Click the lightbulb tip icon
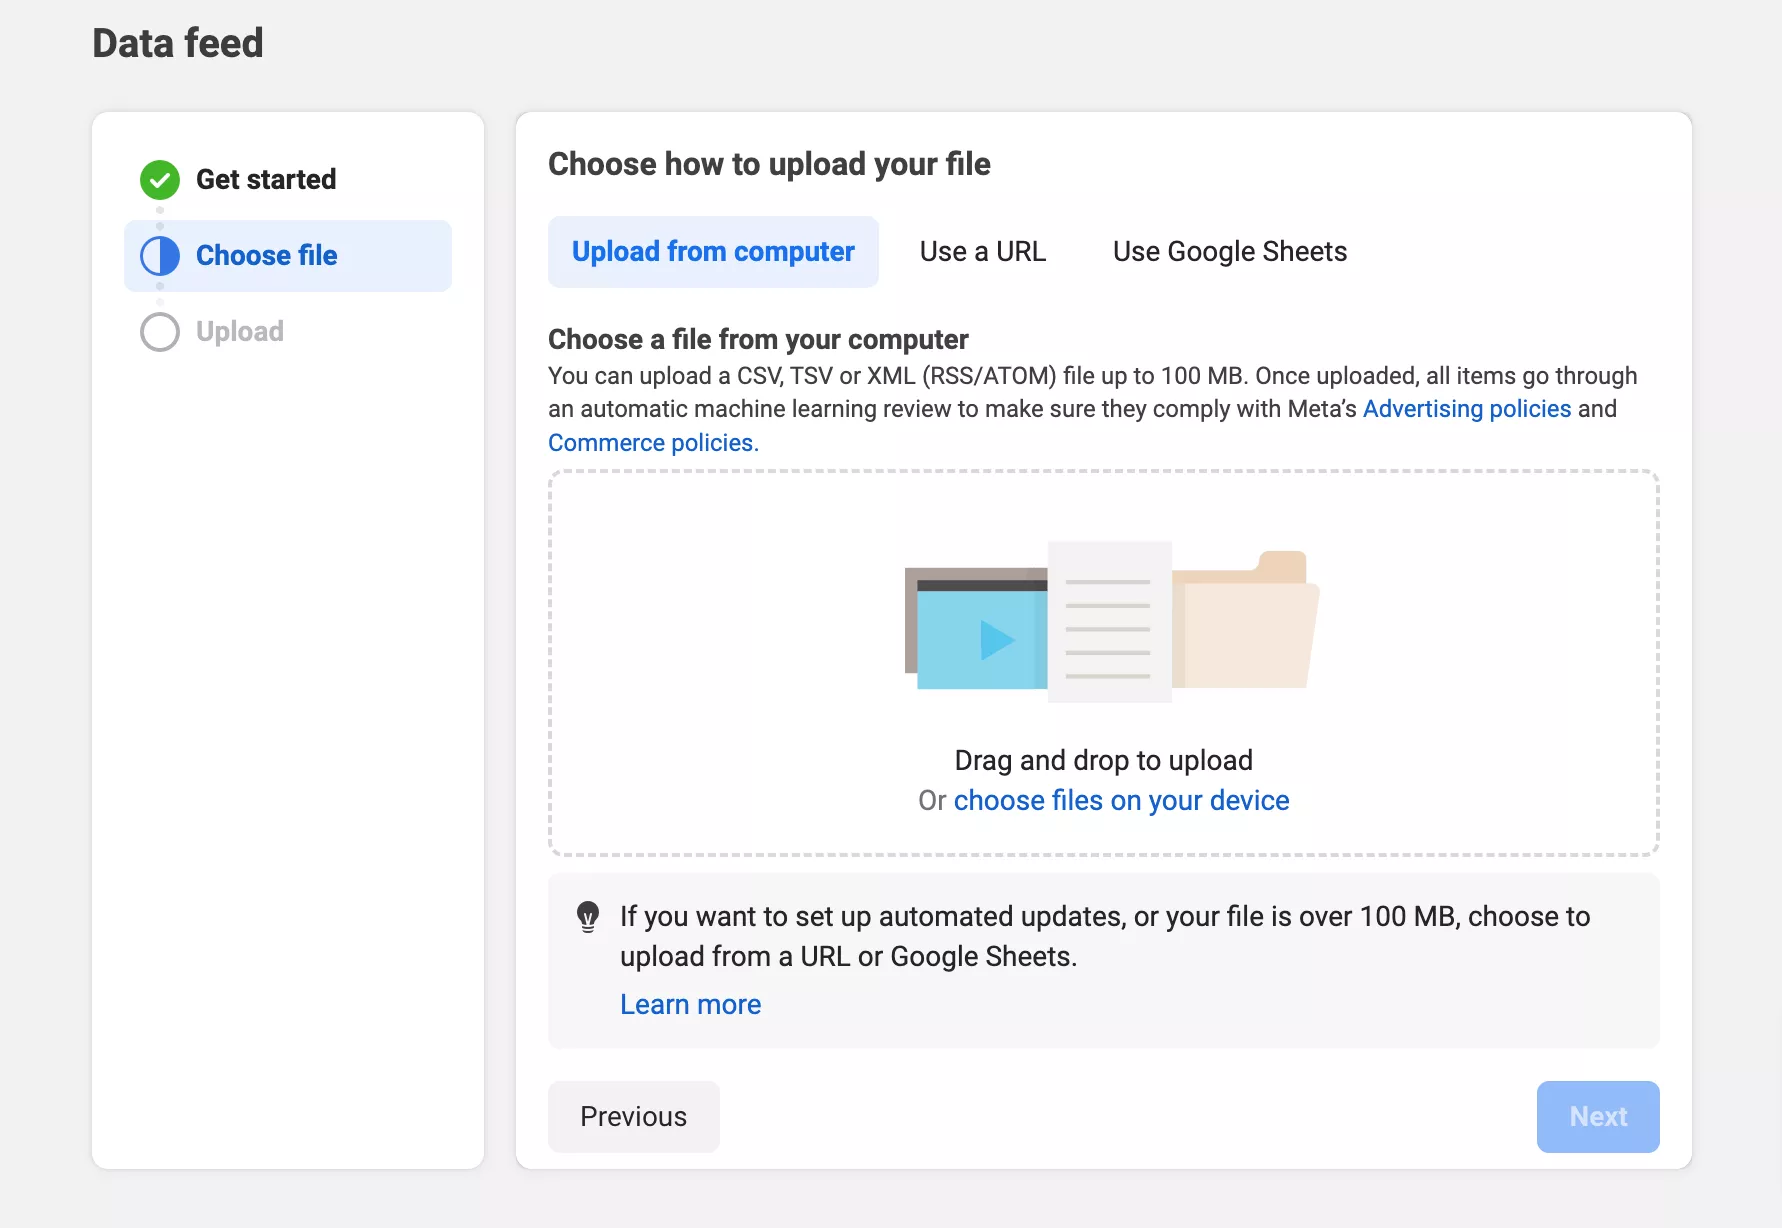This screenshot has width=1782, height=1228. click(588, 917)
